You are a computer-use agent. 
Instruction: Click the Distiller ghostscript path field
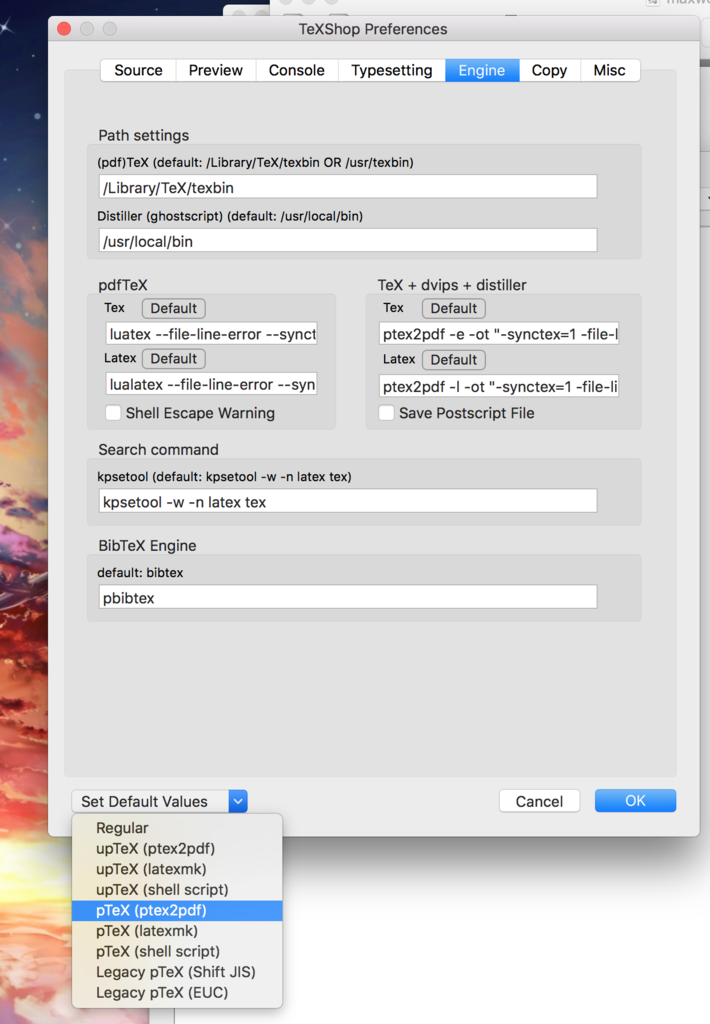click(347, 240)
